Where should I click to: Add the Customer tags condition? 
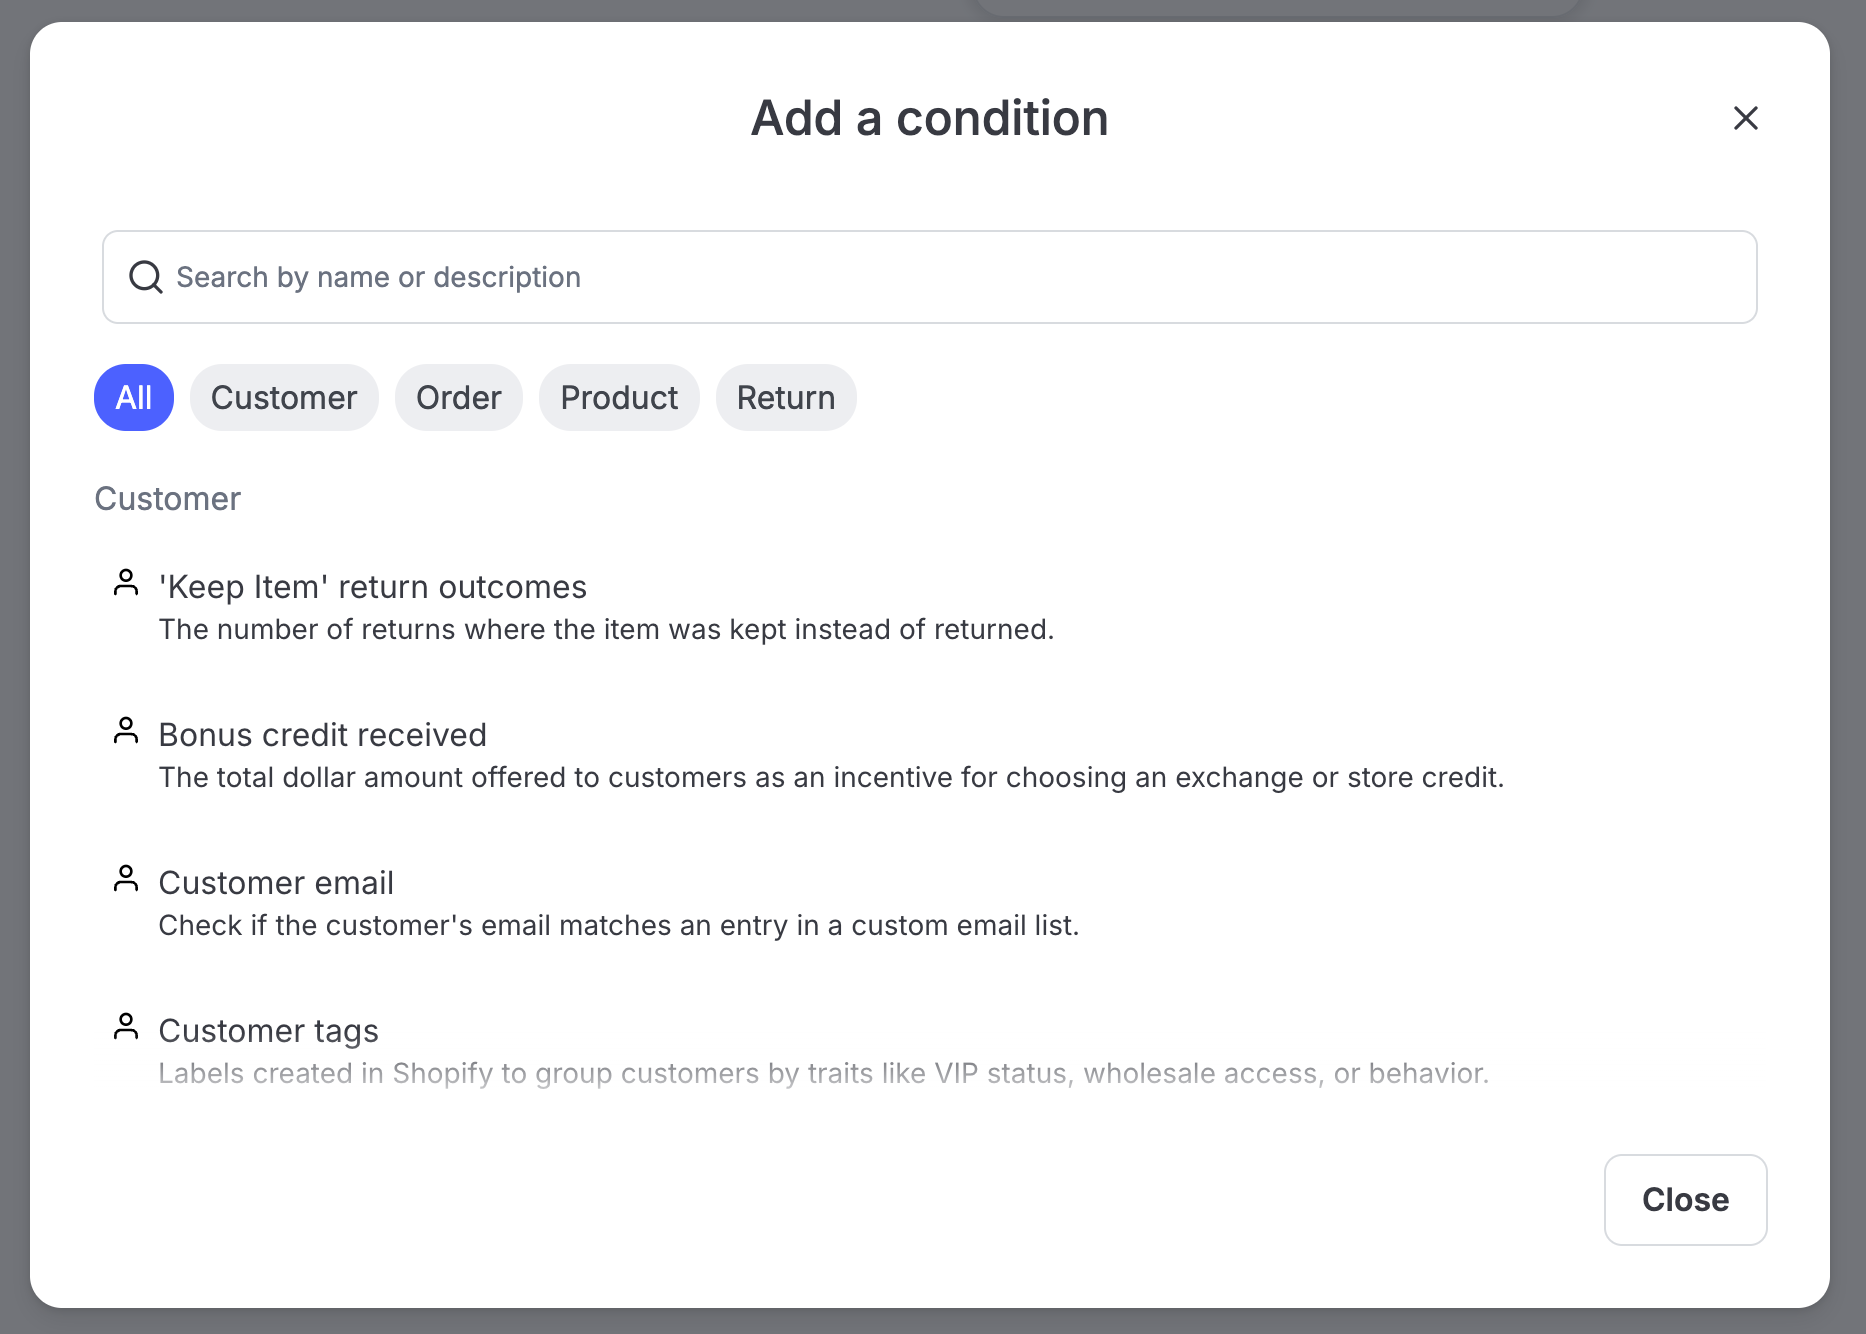269,1031
